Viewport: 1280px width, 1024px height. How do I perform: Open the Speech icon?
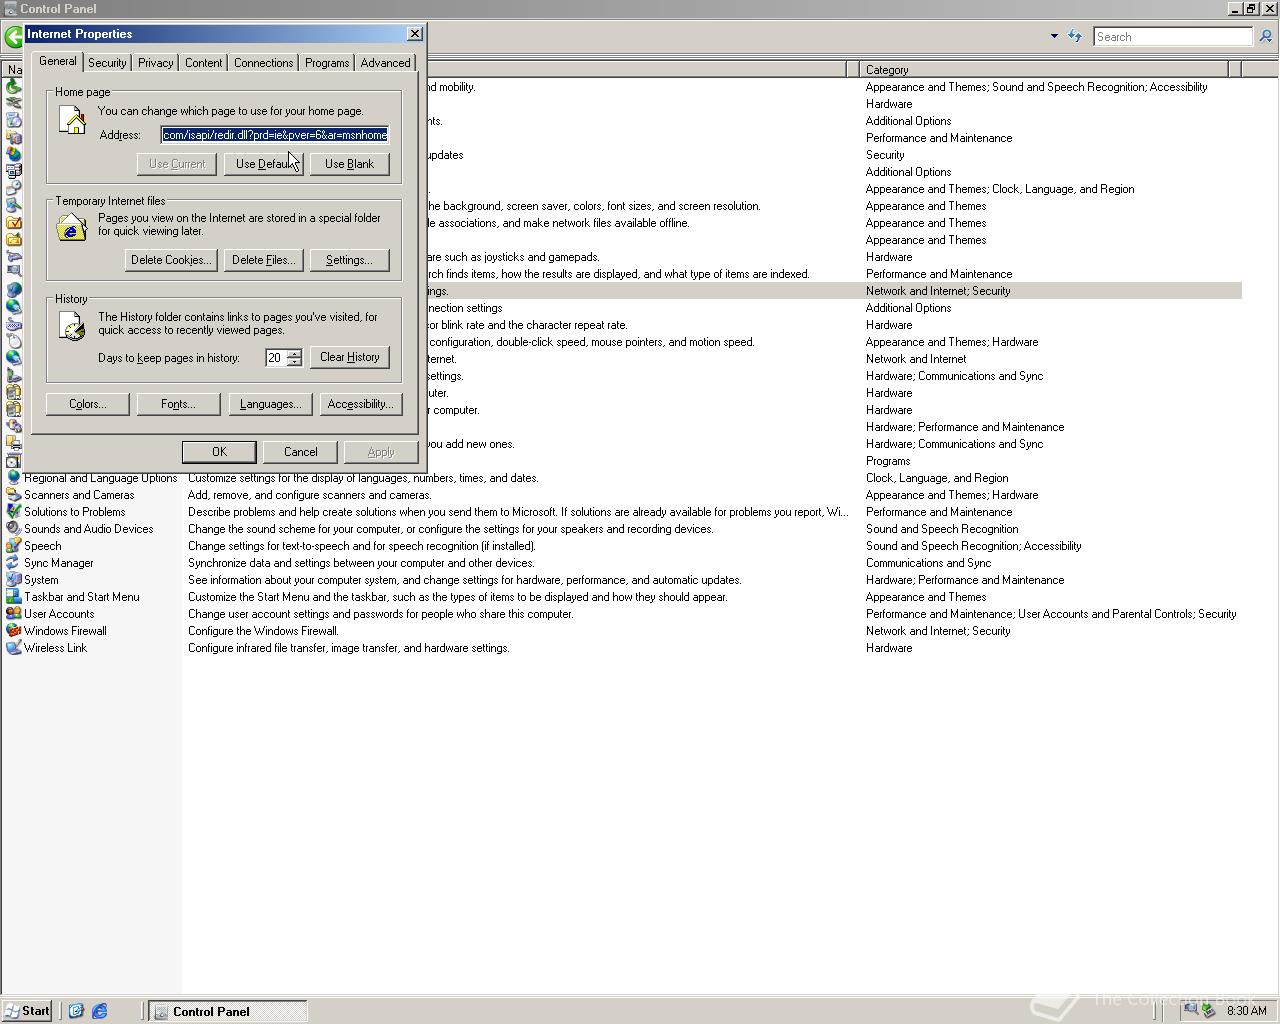13,546
